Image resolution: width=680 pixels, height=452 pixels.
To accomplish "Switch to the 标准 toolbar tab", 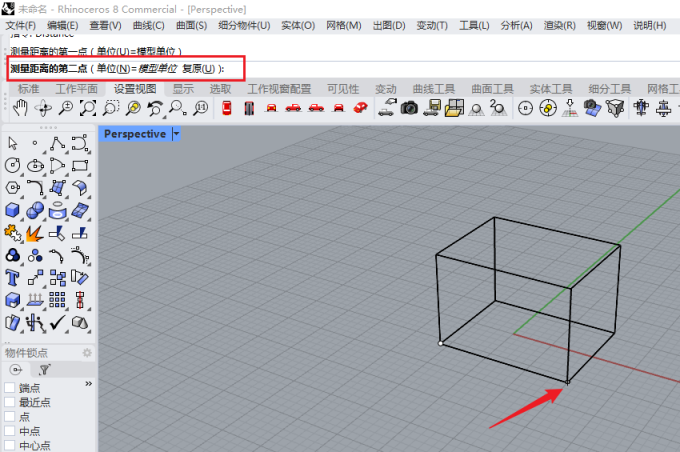I will 29,89.
